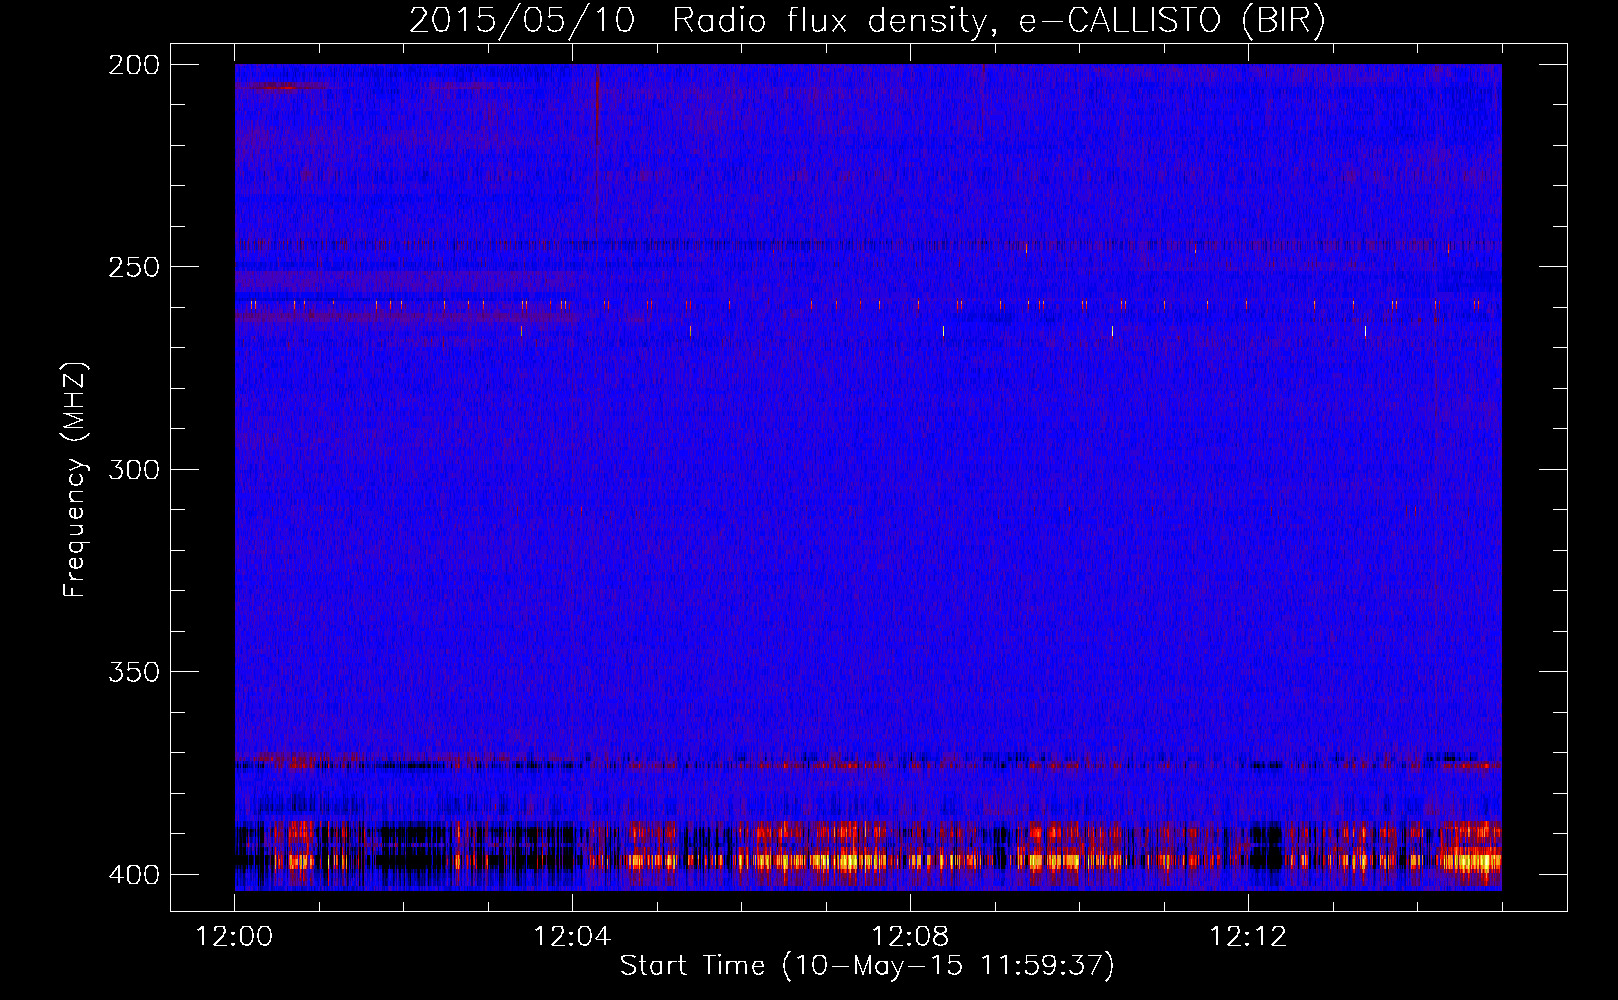Click the '12:12' time tick label
This screenshot has width=1618, height=1000.
(1248, 937)
